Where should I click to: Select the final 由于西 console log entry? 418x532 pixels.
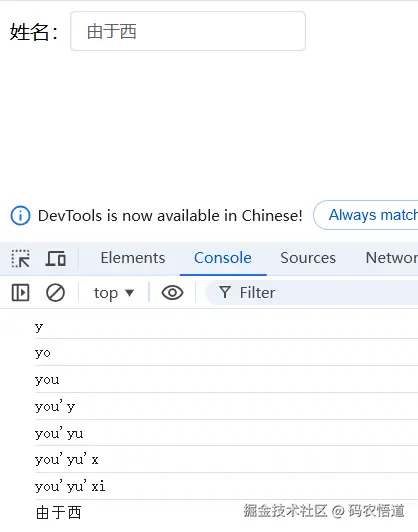point(58,512)
